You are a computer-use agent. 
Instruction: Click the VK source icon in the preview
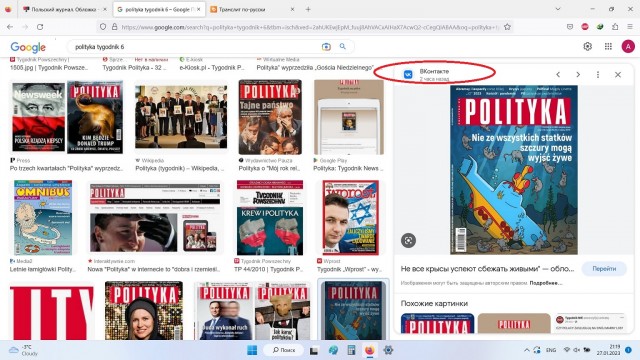[408, 74]
